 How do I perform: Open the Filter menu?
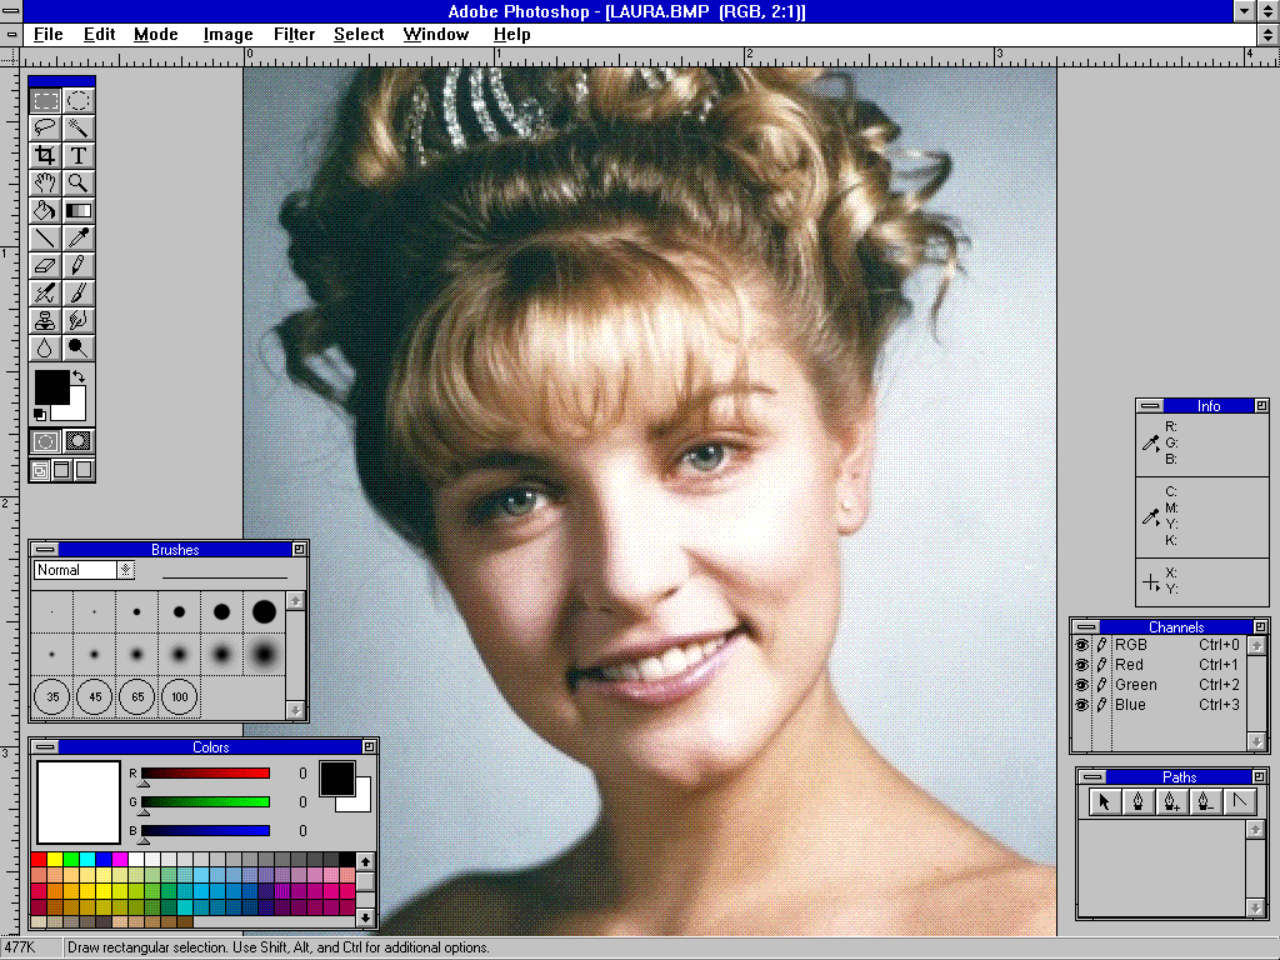point(294,34)
